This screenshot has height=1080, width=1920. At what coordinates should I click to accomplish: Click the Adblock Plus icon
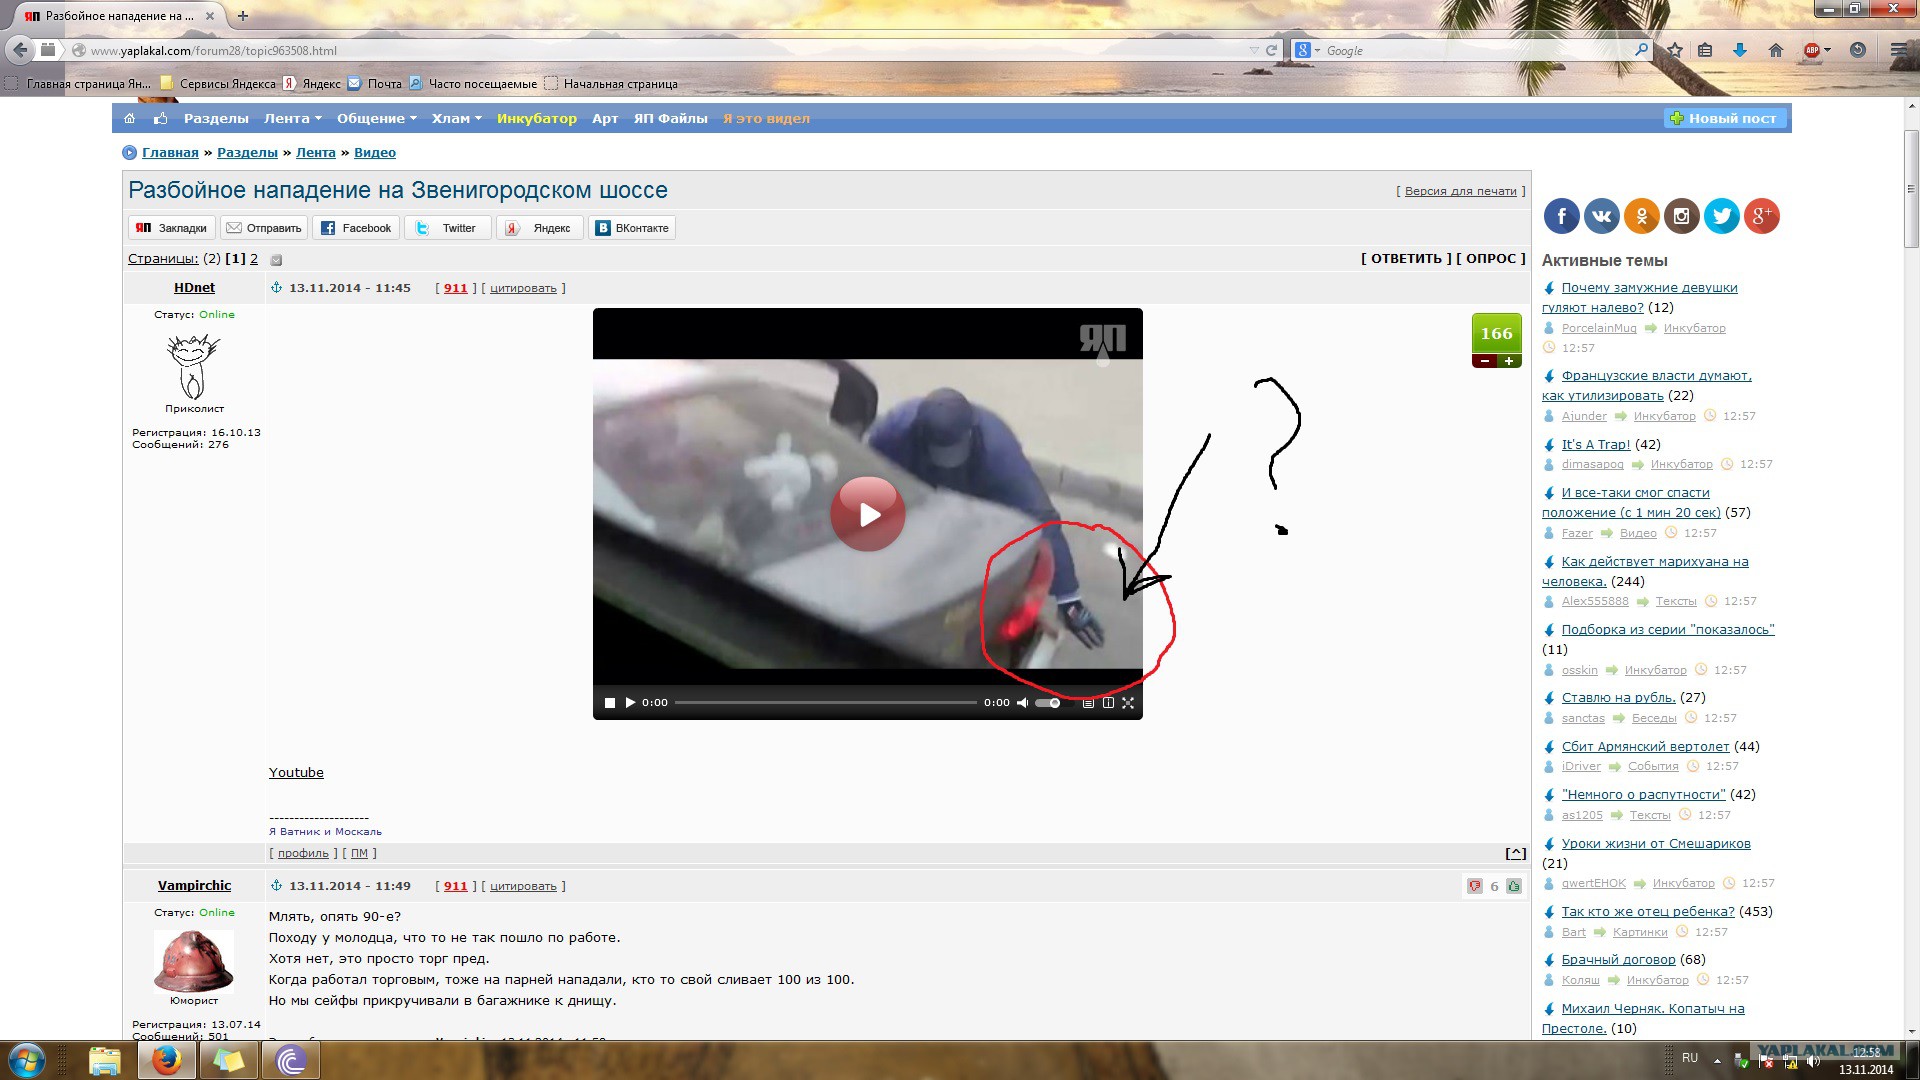(x=1811, y=50)
